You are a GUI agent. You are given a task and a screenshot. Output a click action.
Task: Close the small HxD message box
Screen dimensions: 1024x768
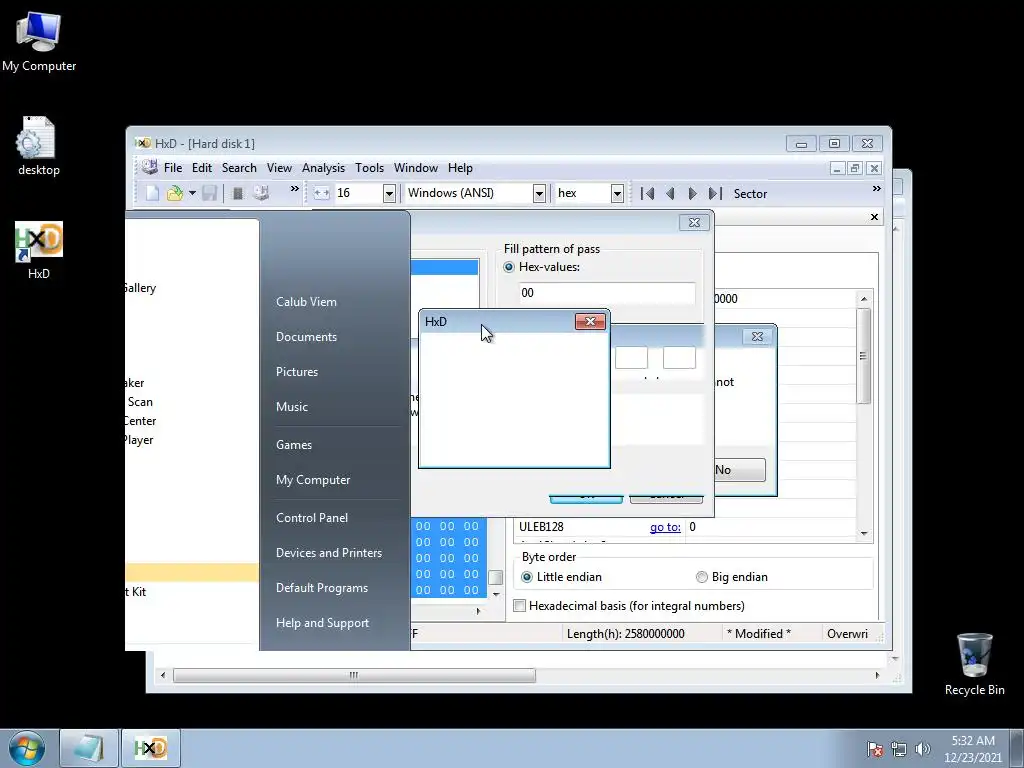590,321
